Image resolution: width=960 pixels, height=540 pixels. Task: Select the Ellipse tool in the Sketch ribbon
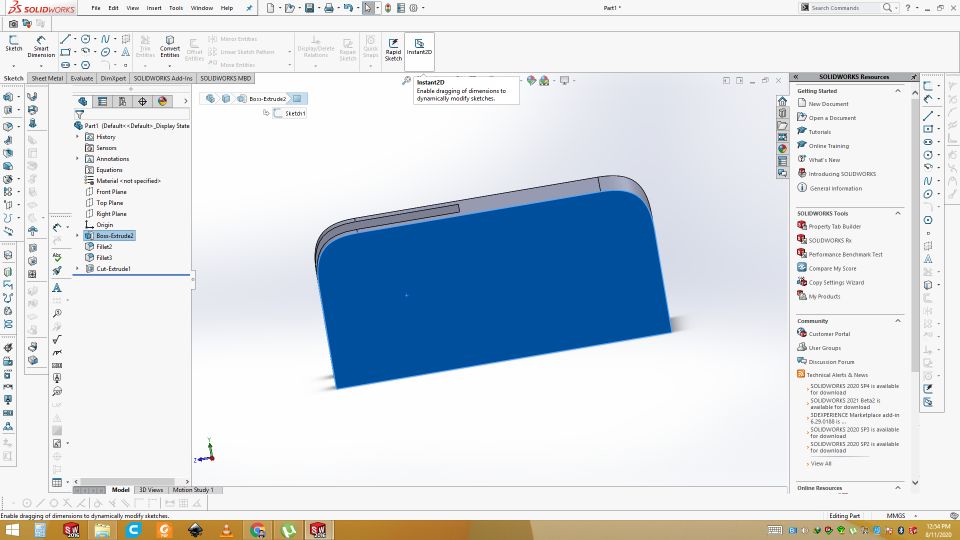click(x=105, y=52)
